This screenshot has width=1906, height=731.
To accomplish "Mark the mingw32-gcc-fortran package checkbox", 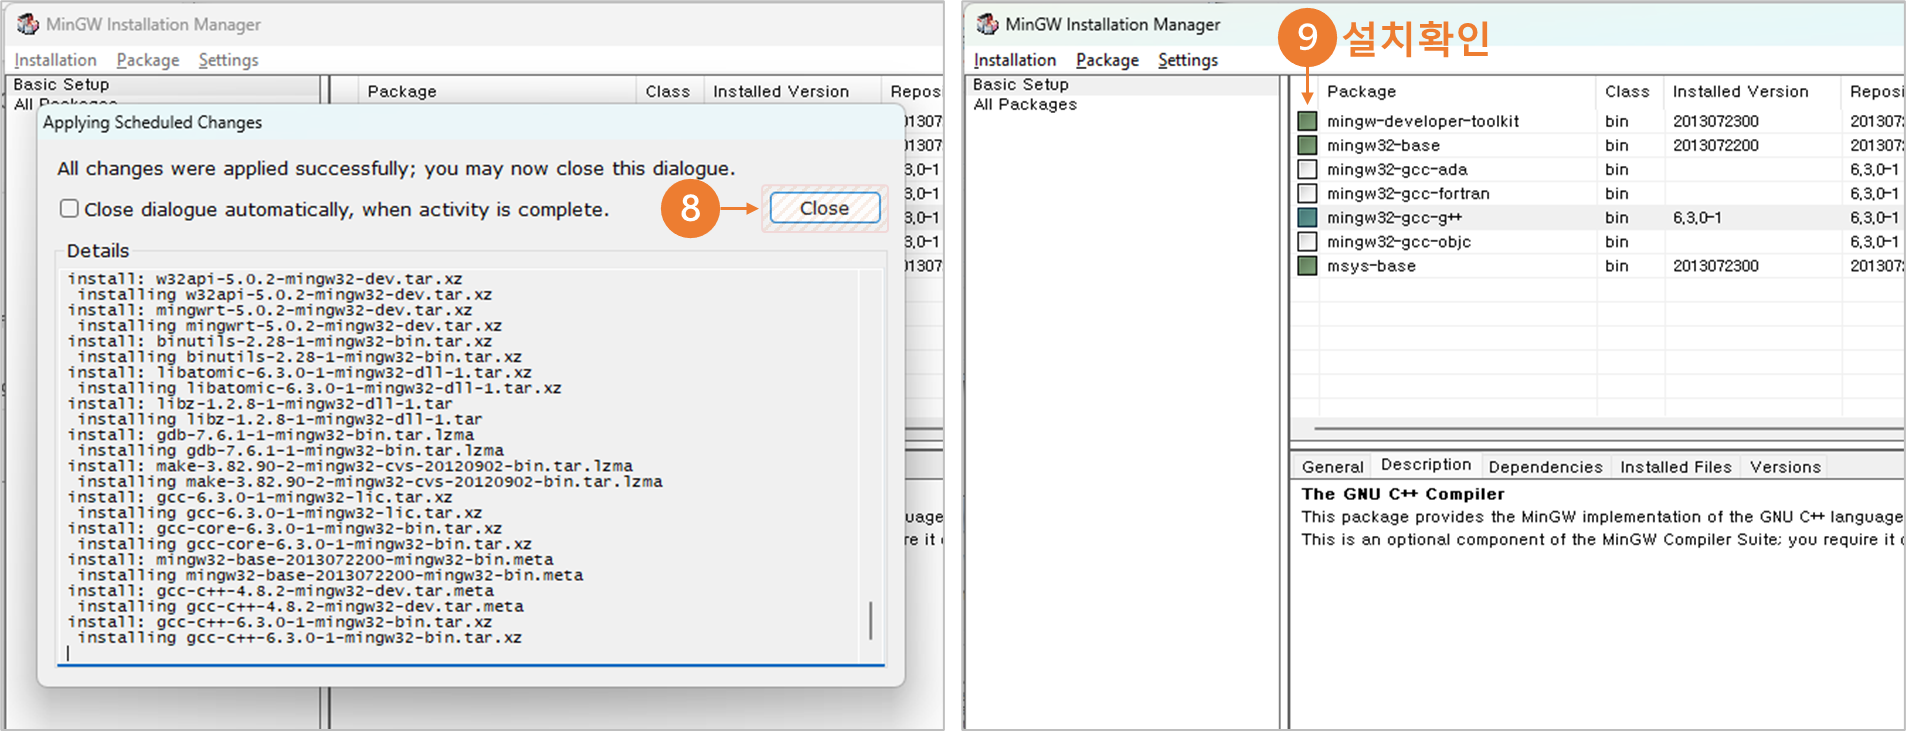I will (x=1307, y=193).
